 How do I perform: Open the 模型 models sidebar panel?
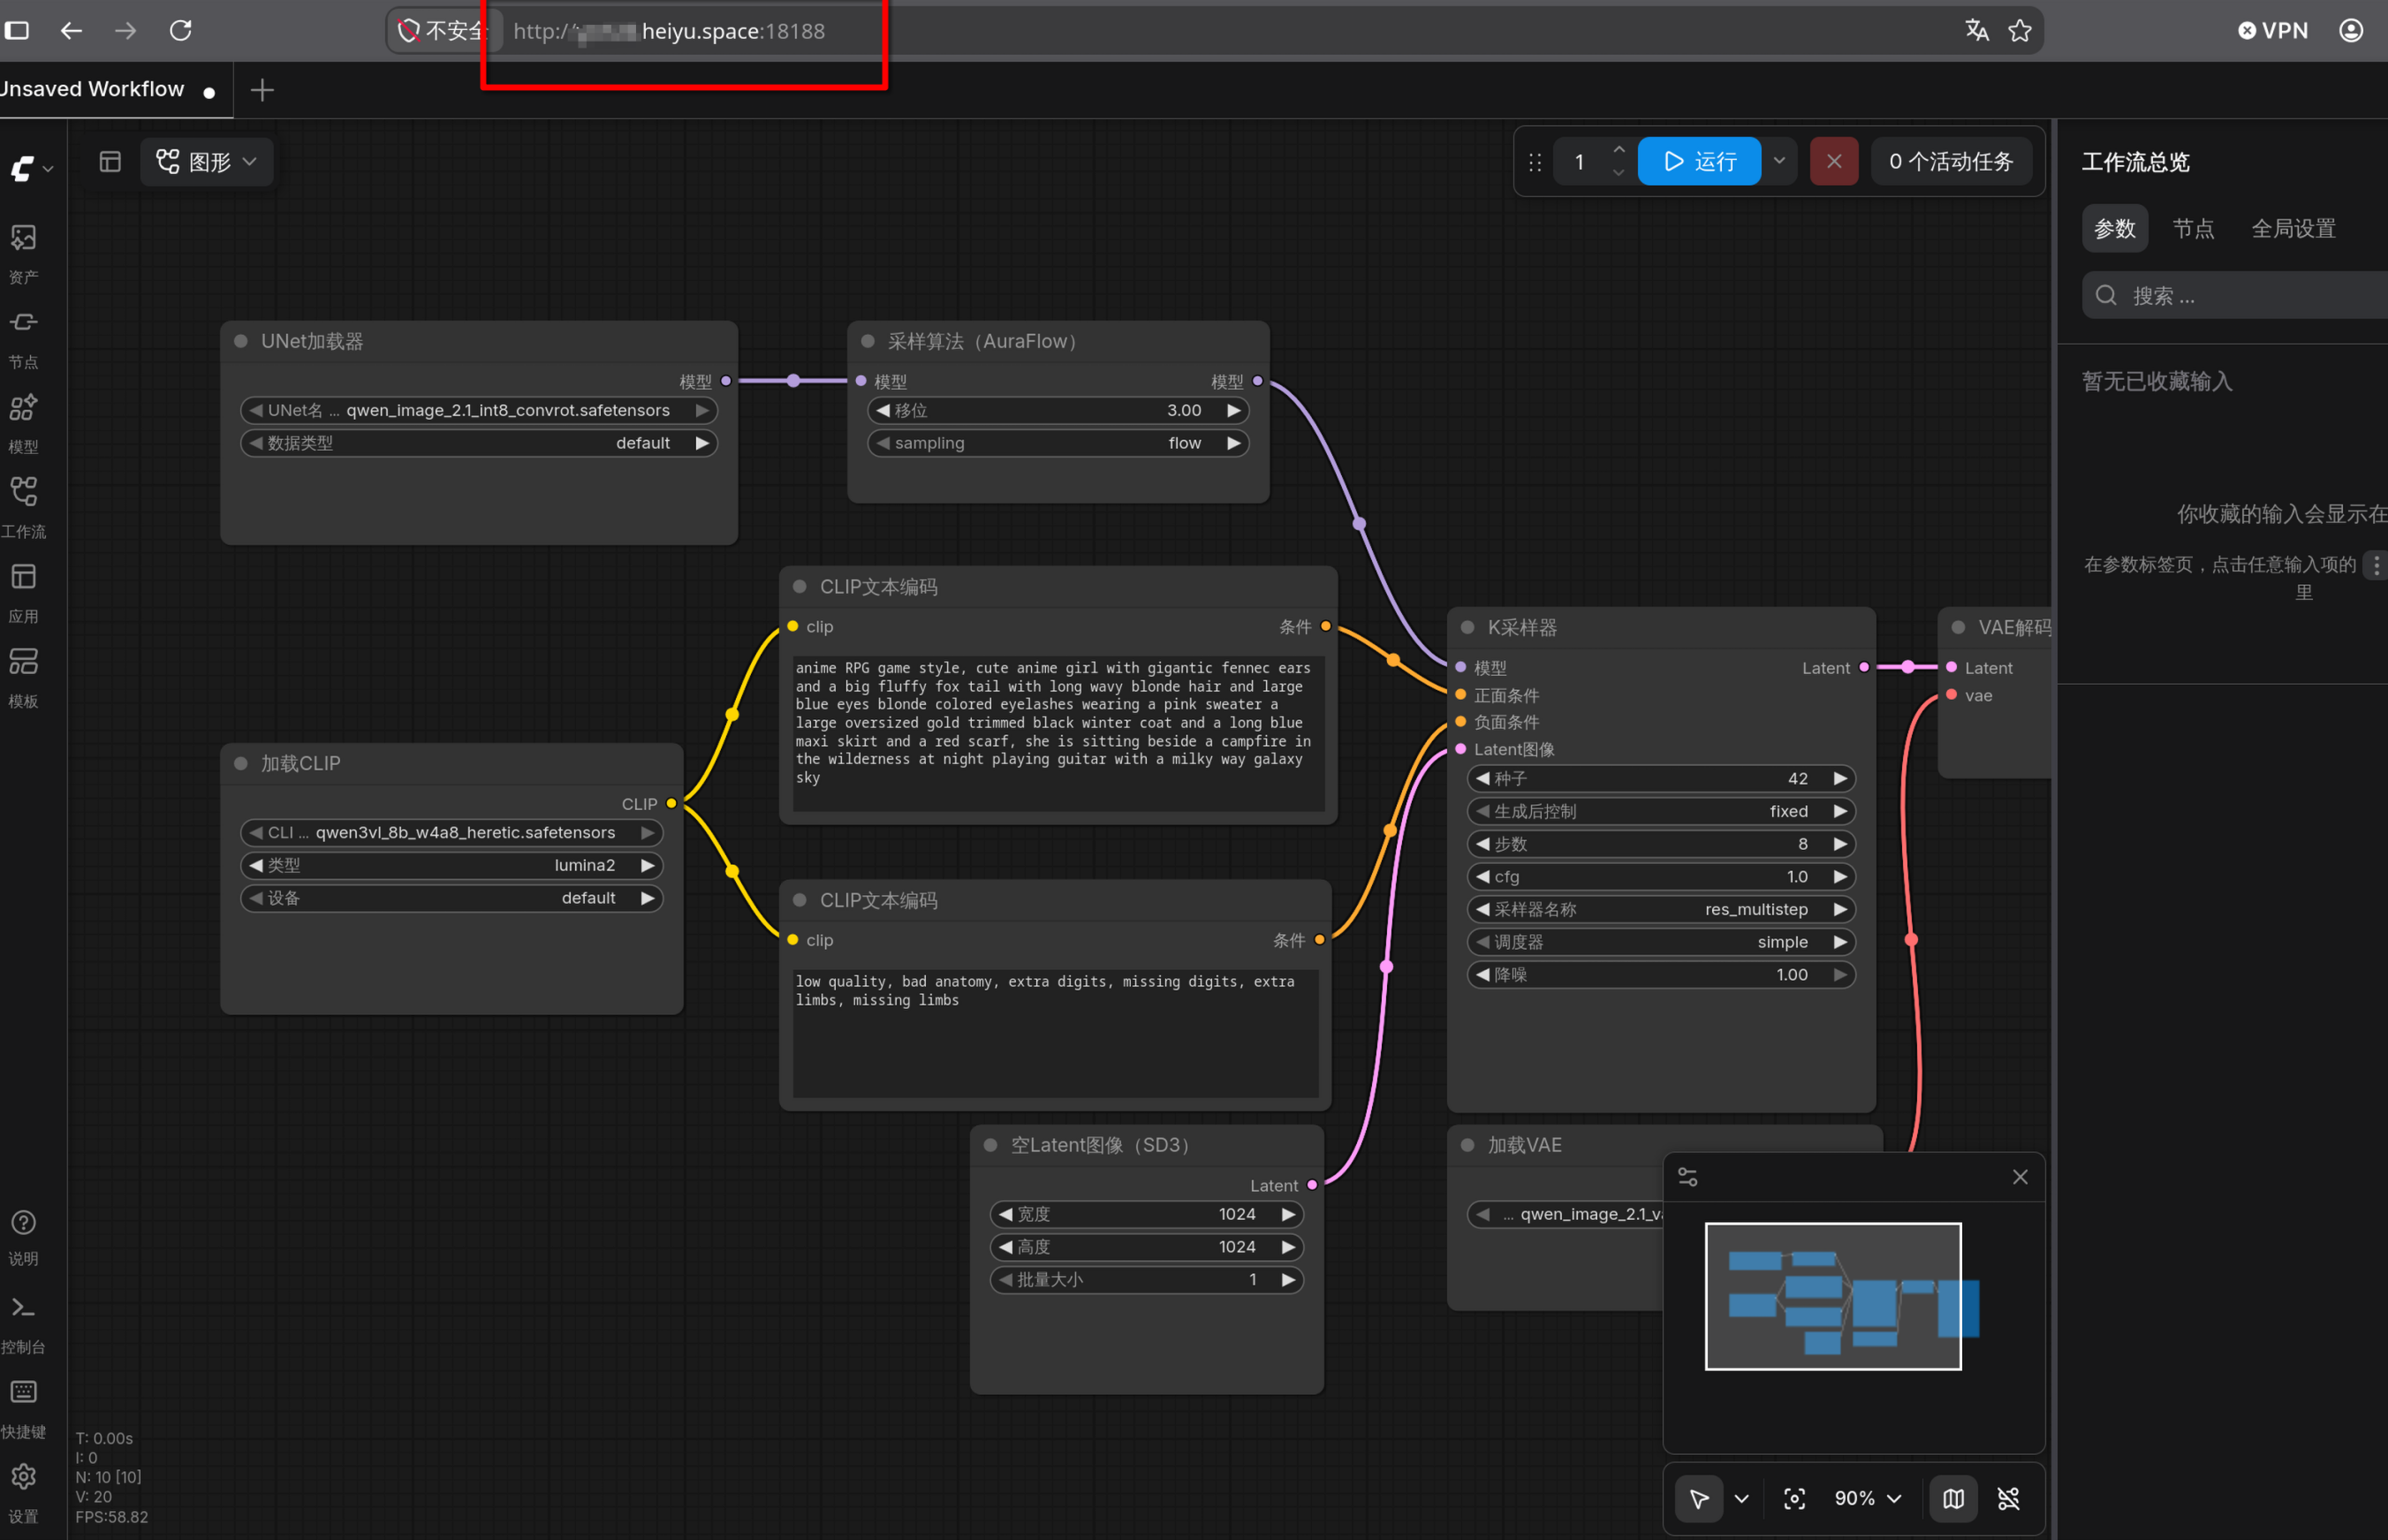click(24, 424)
